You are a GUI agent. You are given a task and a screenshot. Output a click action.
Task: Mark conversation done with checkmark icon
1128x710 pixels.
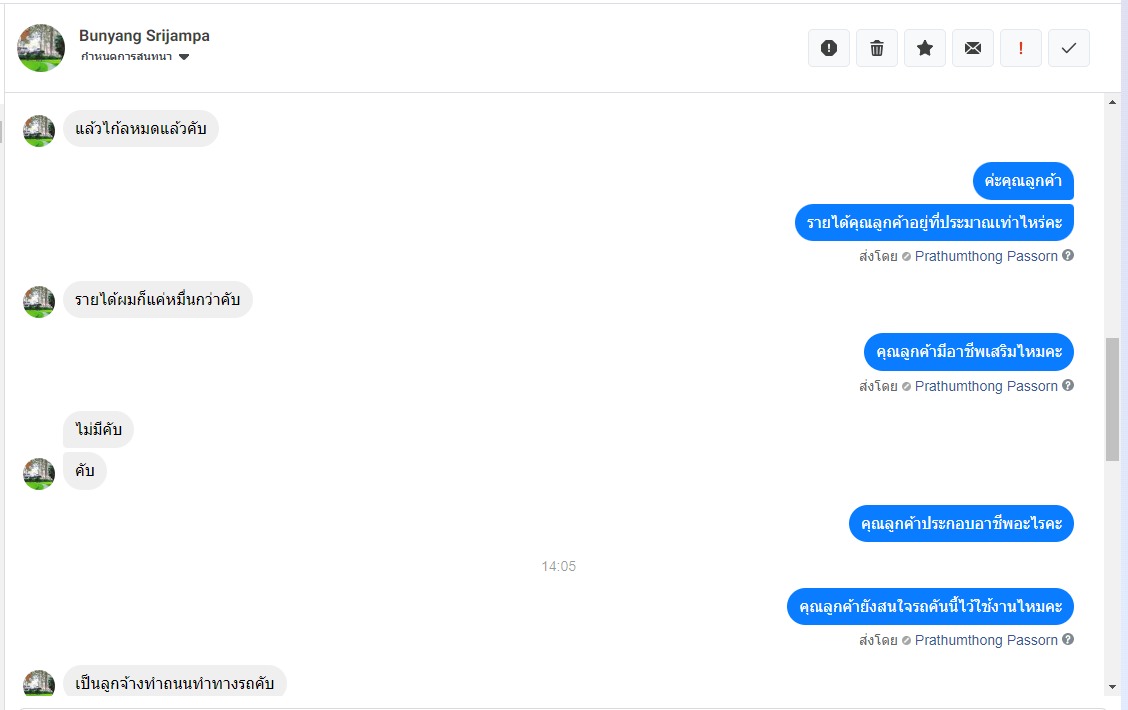click(1069, 48)
